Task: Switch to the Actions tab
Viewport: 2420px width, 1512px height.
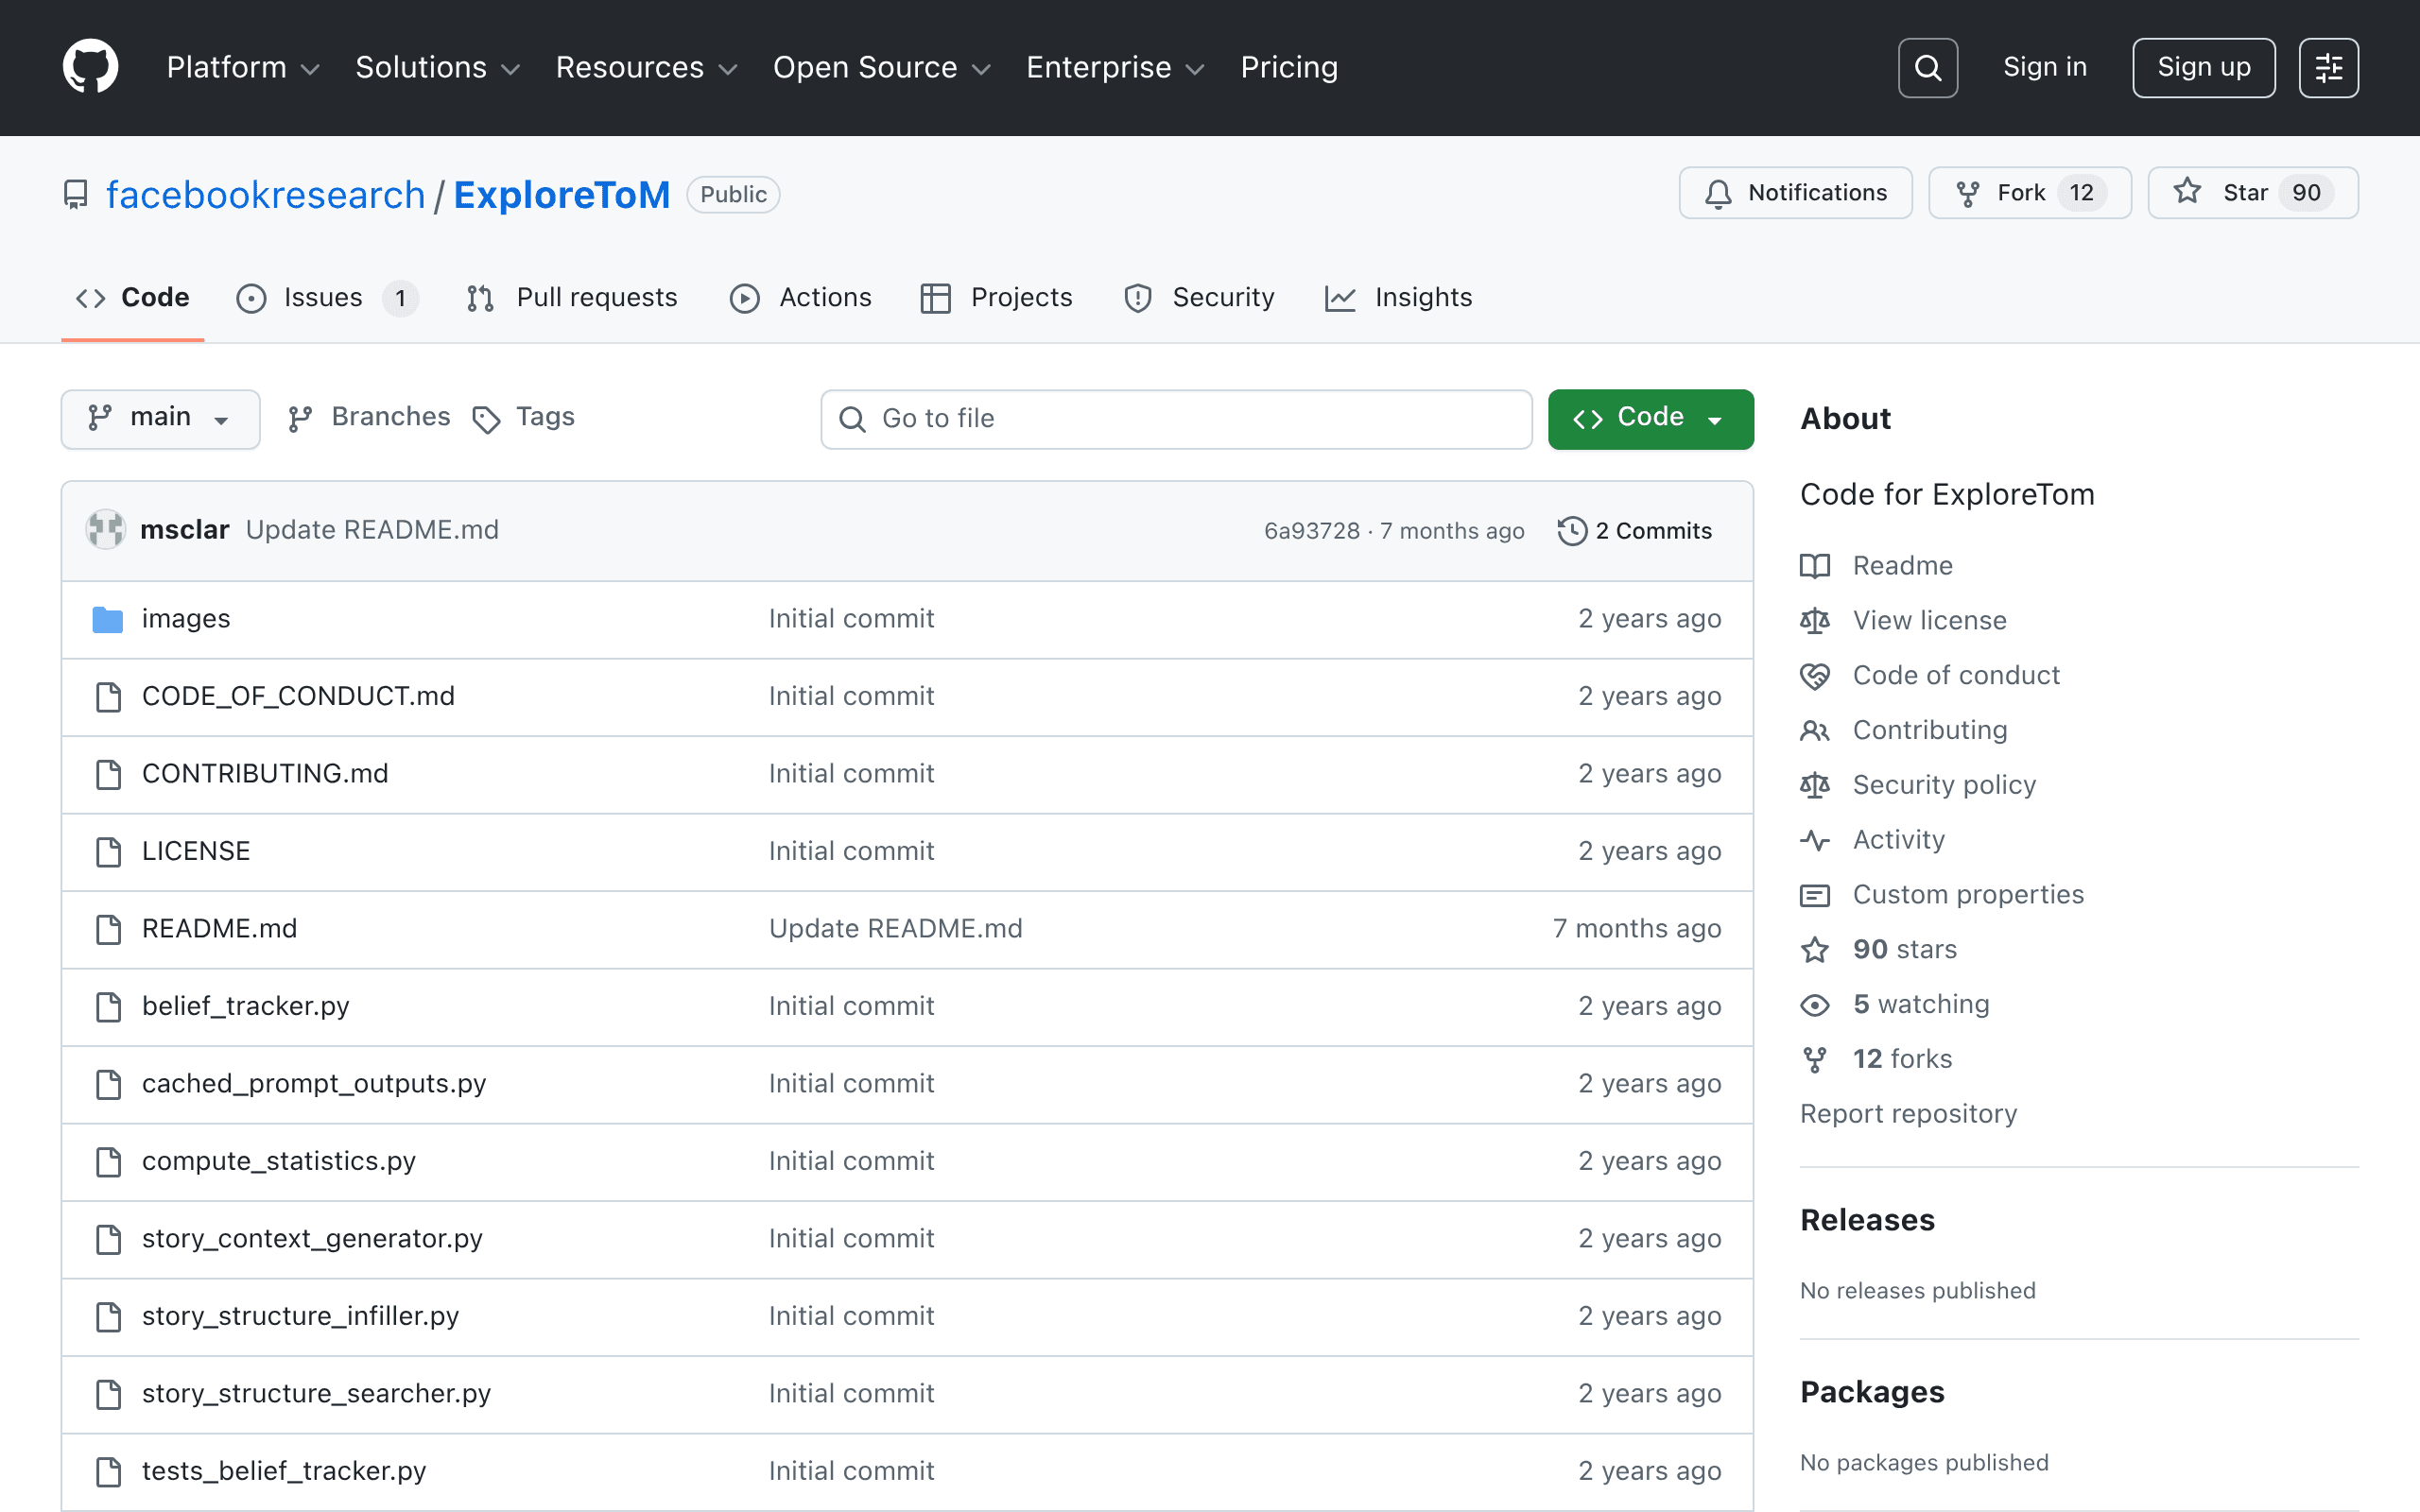Action: [801, 298]
